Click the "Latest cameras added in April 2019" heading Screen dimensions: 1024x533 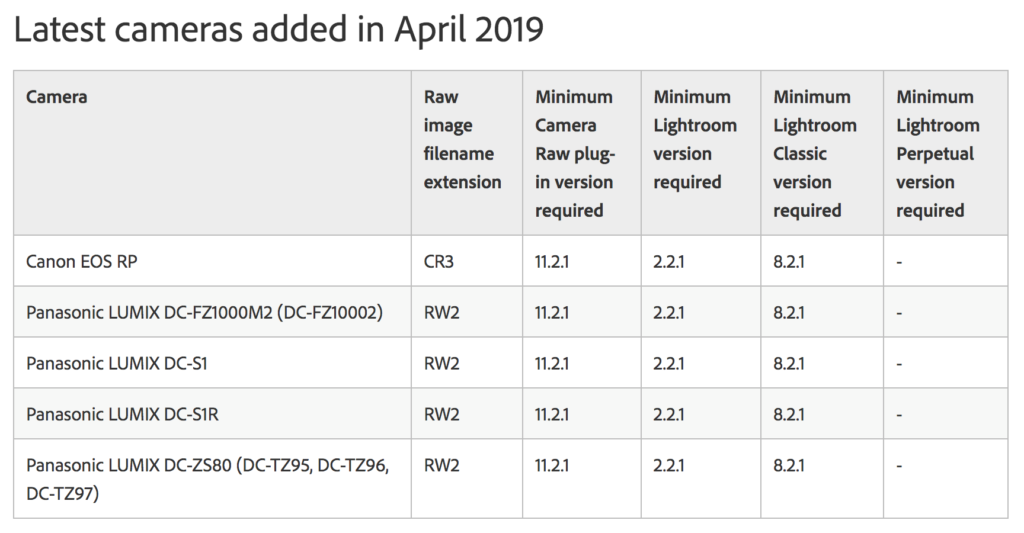278,30
